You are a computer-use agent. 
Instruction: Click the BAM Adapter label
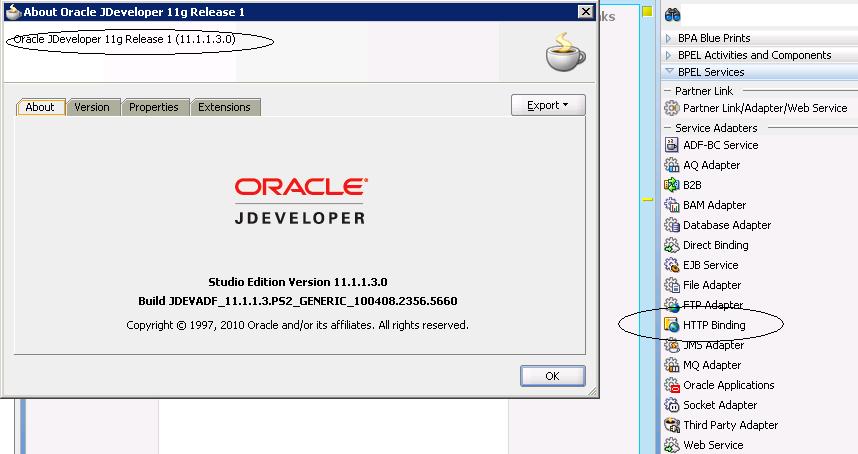[x=715, y=205]
